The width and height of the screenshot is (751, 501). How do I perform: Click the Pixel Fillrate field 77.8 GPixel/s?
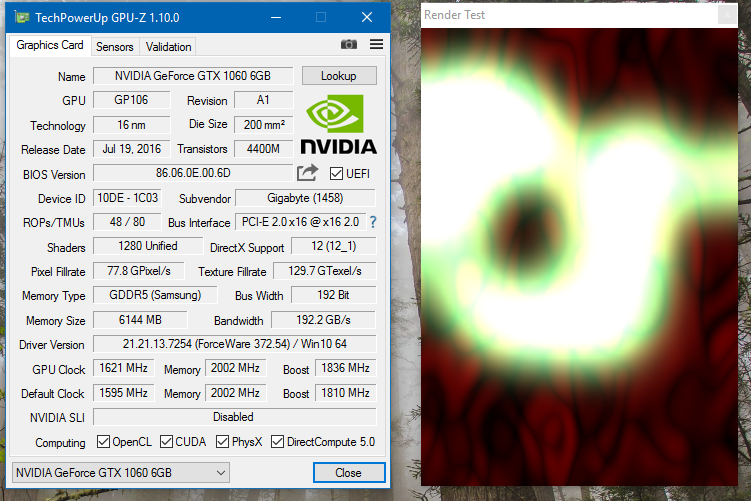pyautogui.click(x=139, y=271)
